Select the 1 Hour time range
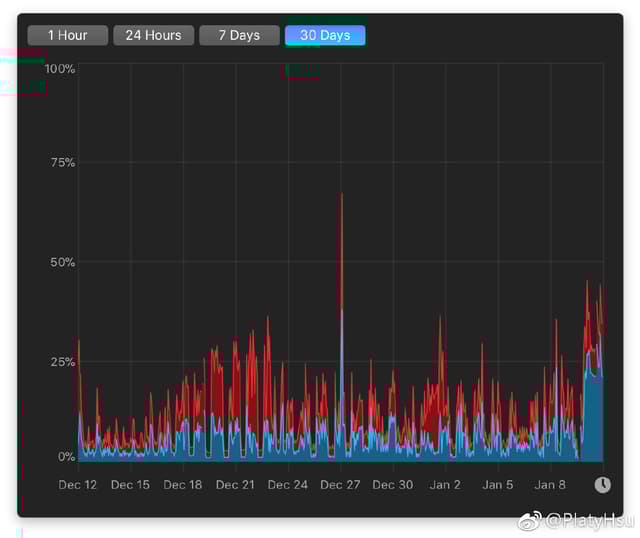640x538 pixels. (x=67, y=35)
